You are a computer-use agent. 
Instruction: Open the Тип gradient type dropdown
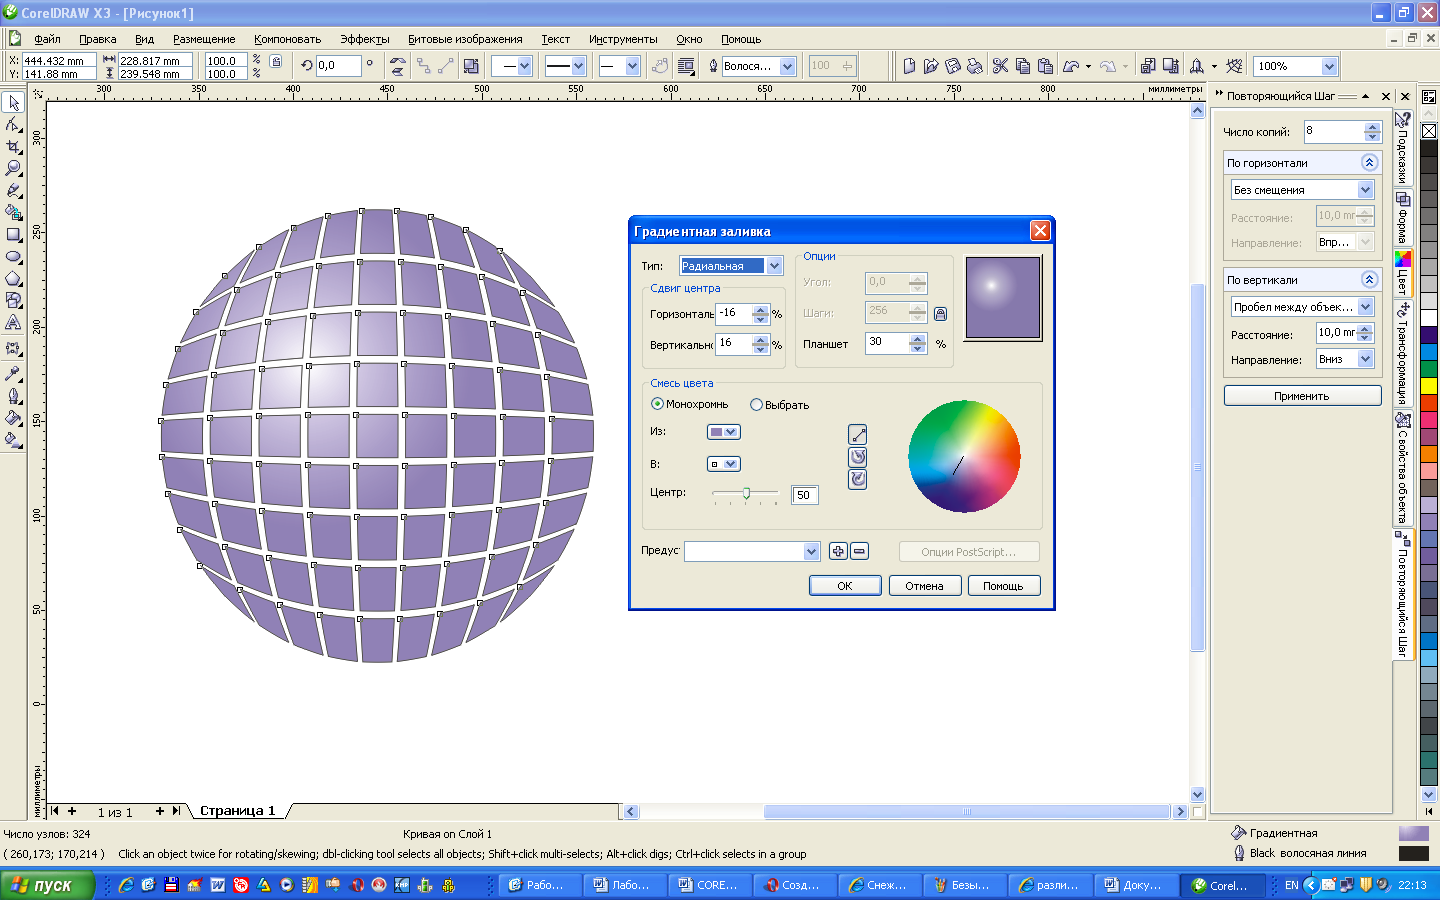point(774,266)
